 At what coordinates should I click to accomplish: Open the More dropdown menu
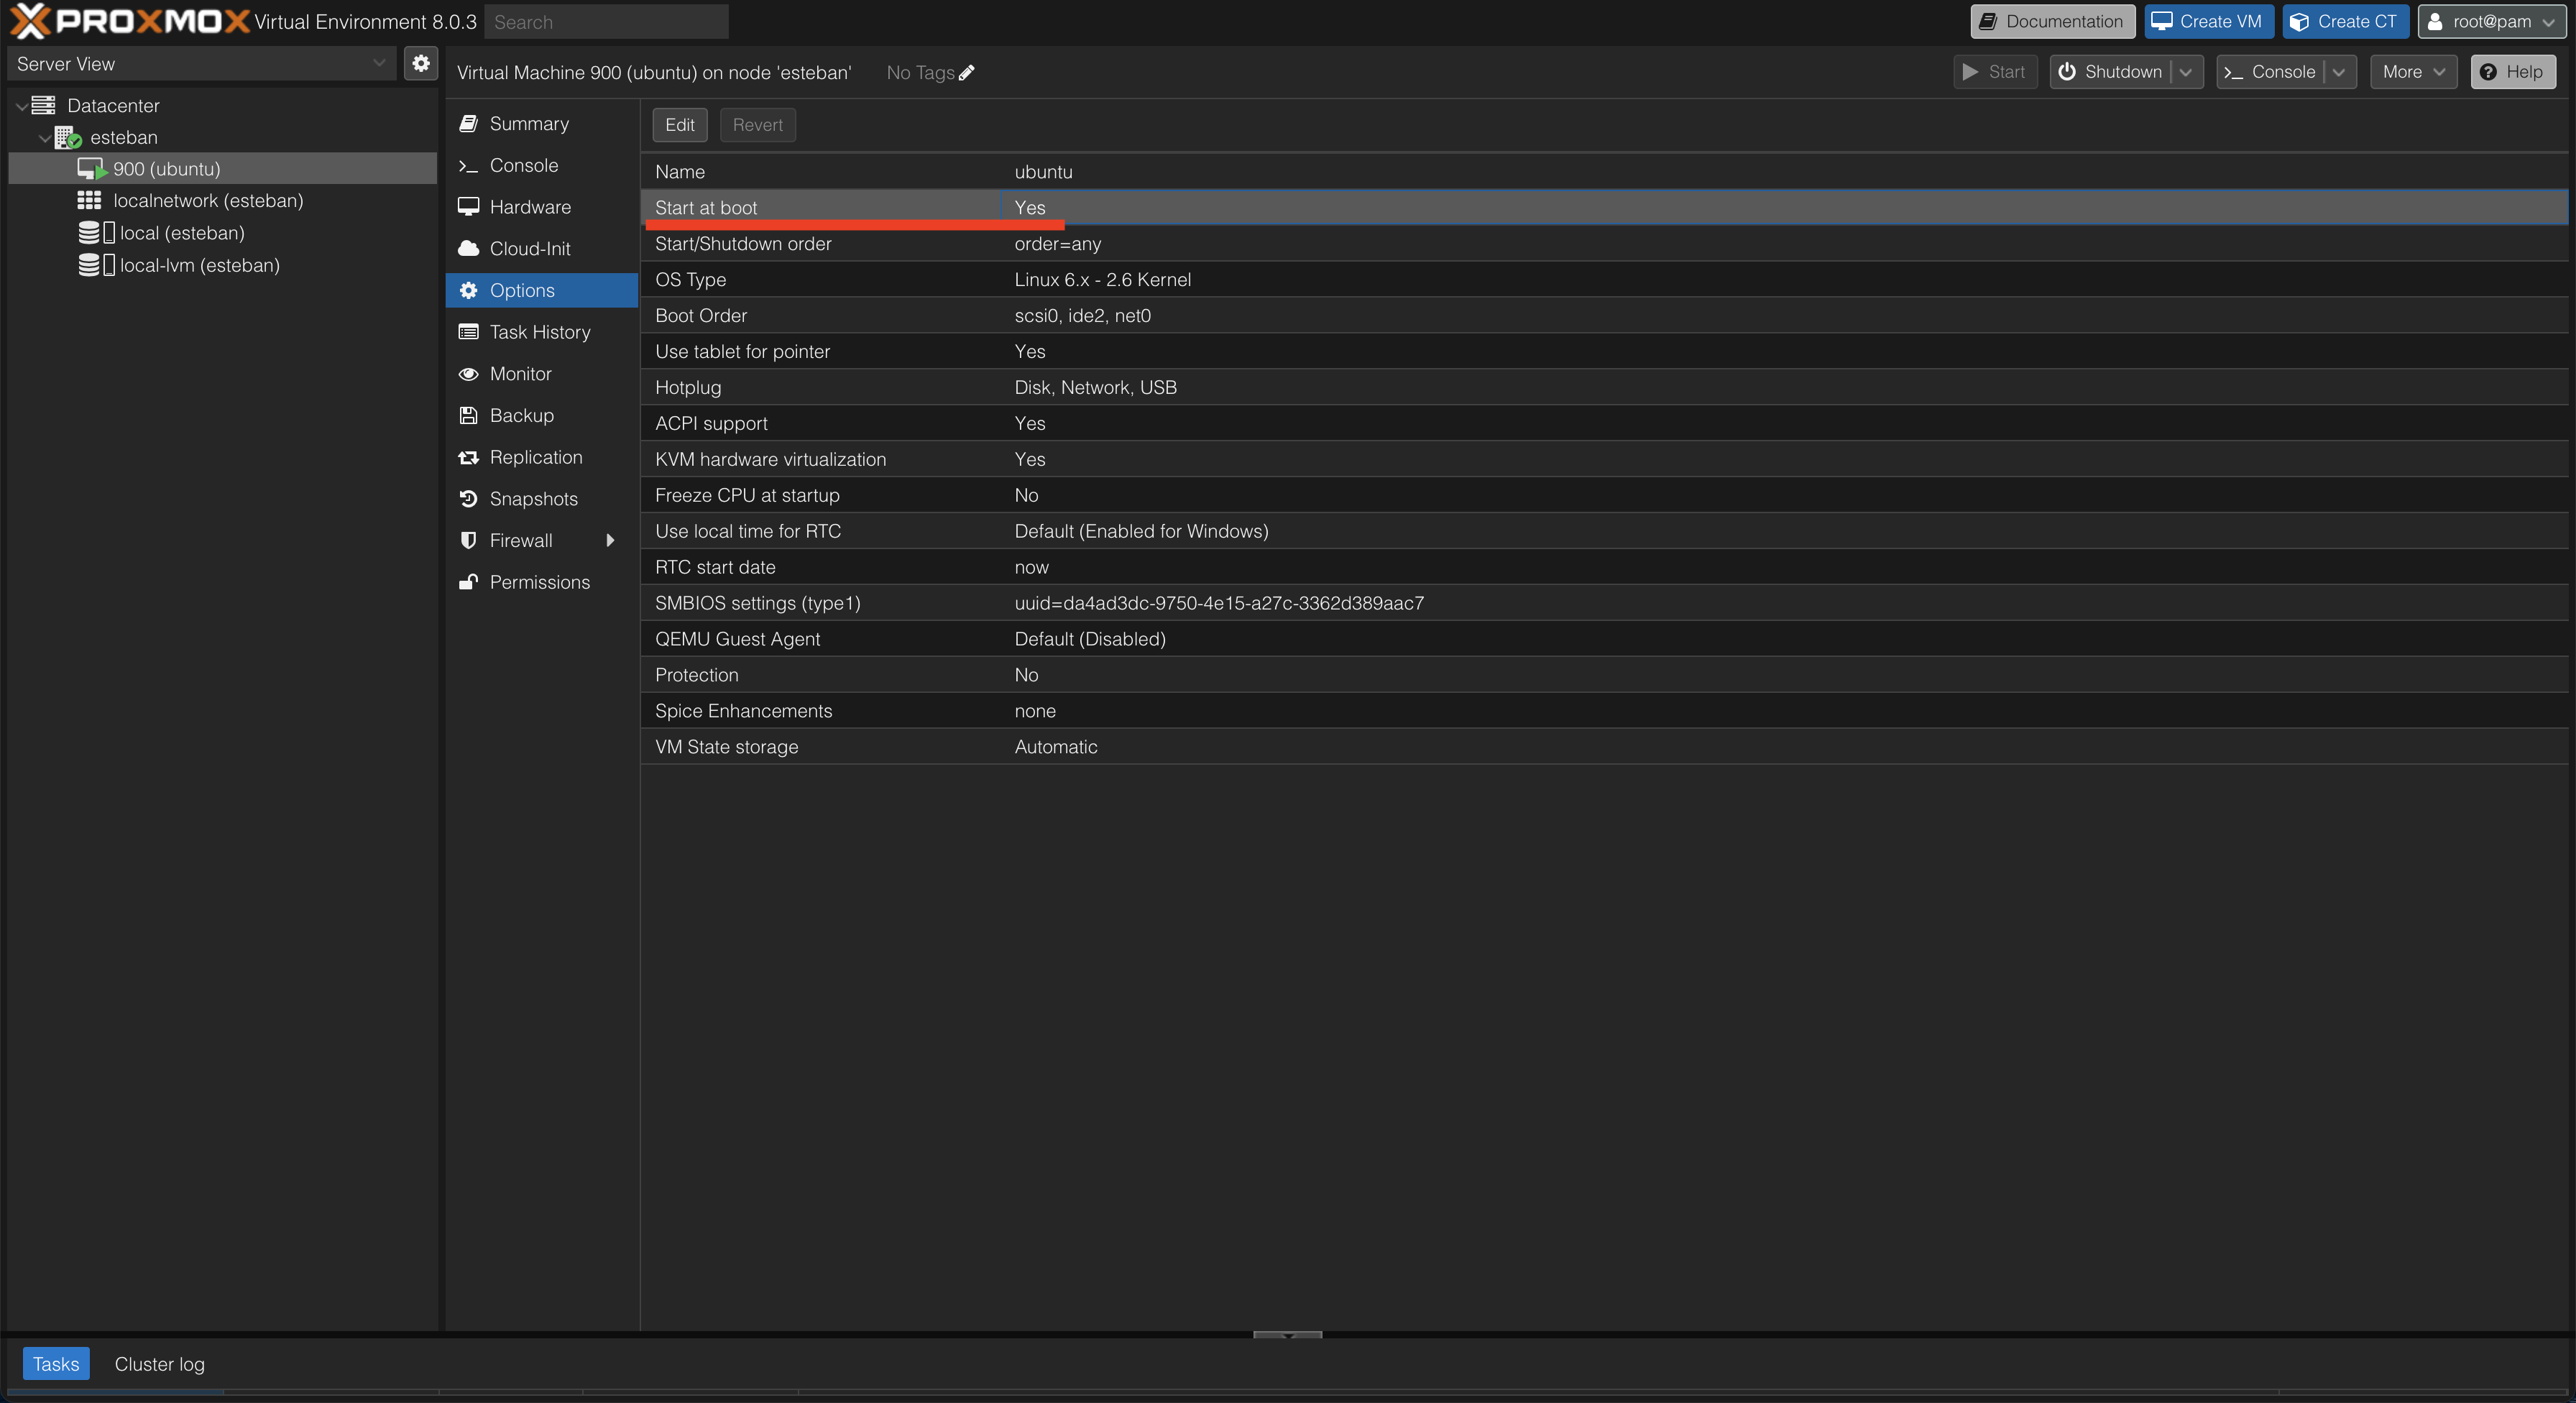click(x=2413, y=72)
